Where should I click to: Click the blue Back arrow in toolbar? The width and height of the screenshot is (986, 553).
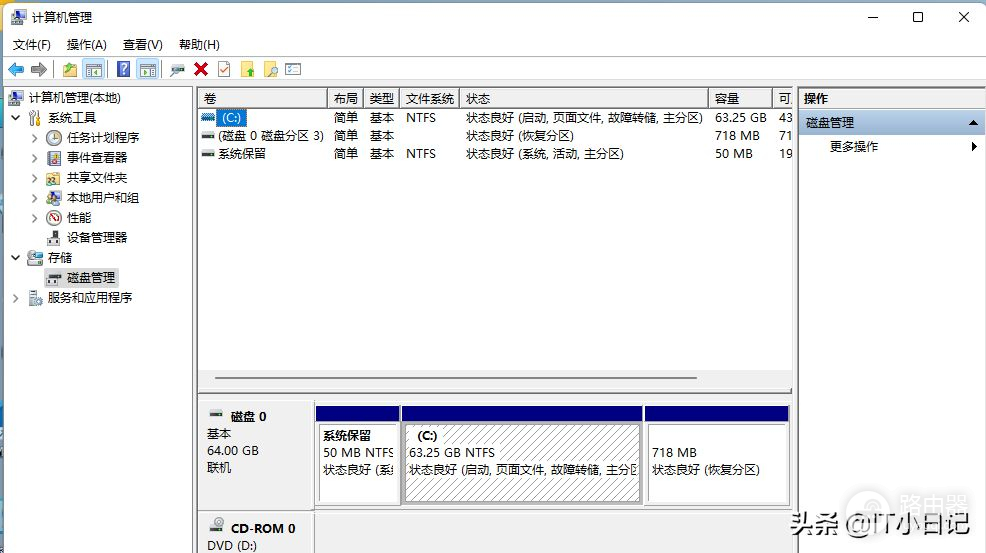16,69
